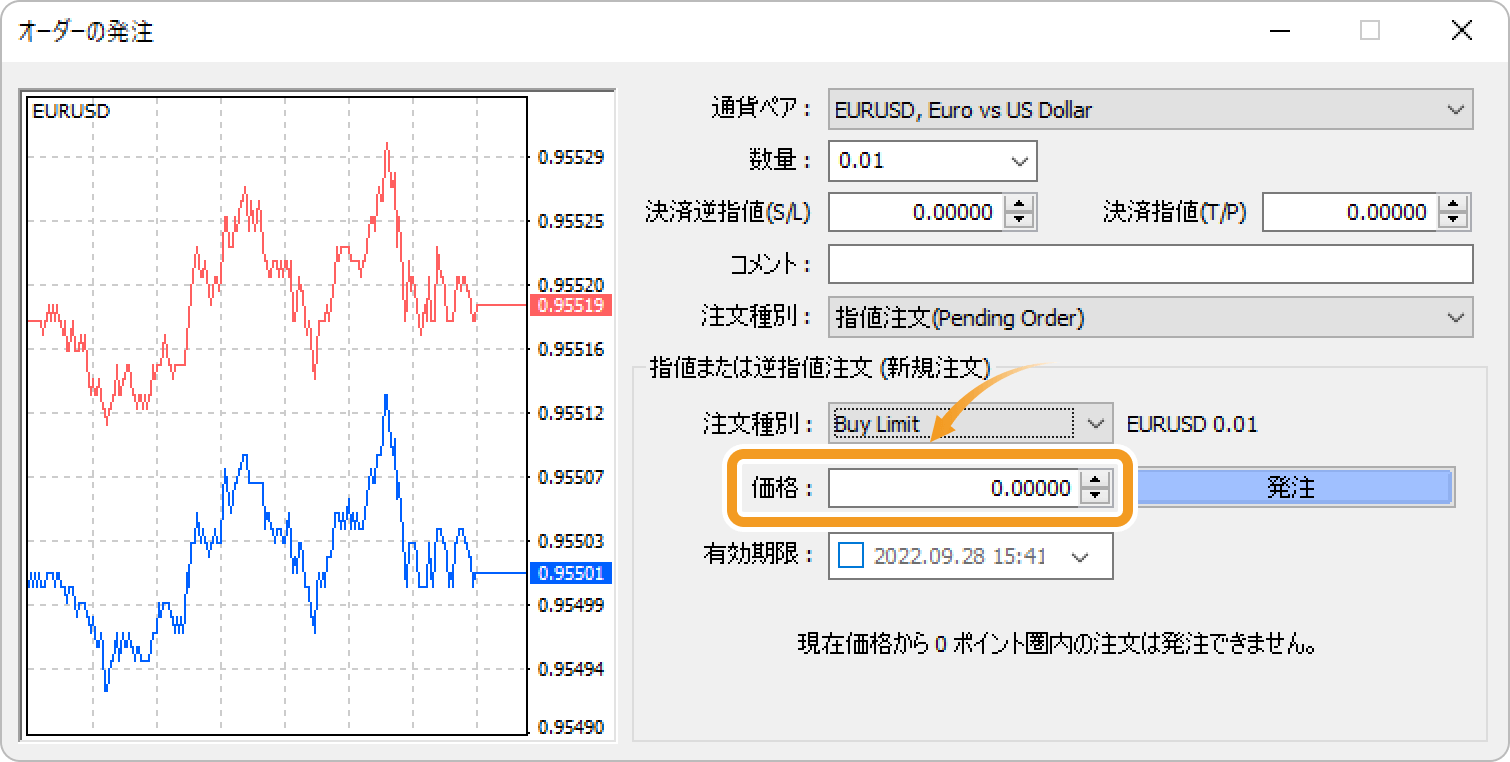The image size is (1510, 762).
Task: Open the 有効期限 date dropdown arrow
Action: (1080, 556)
